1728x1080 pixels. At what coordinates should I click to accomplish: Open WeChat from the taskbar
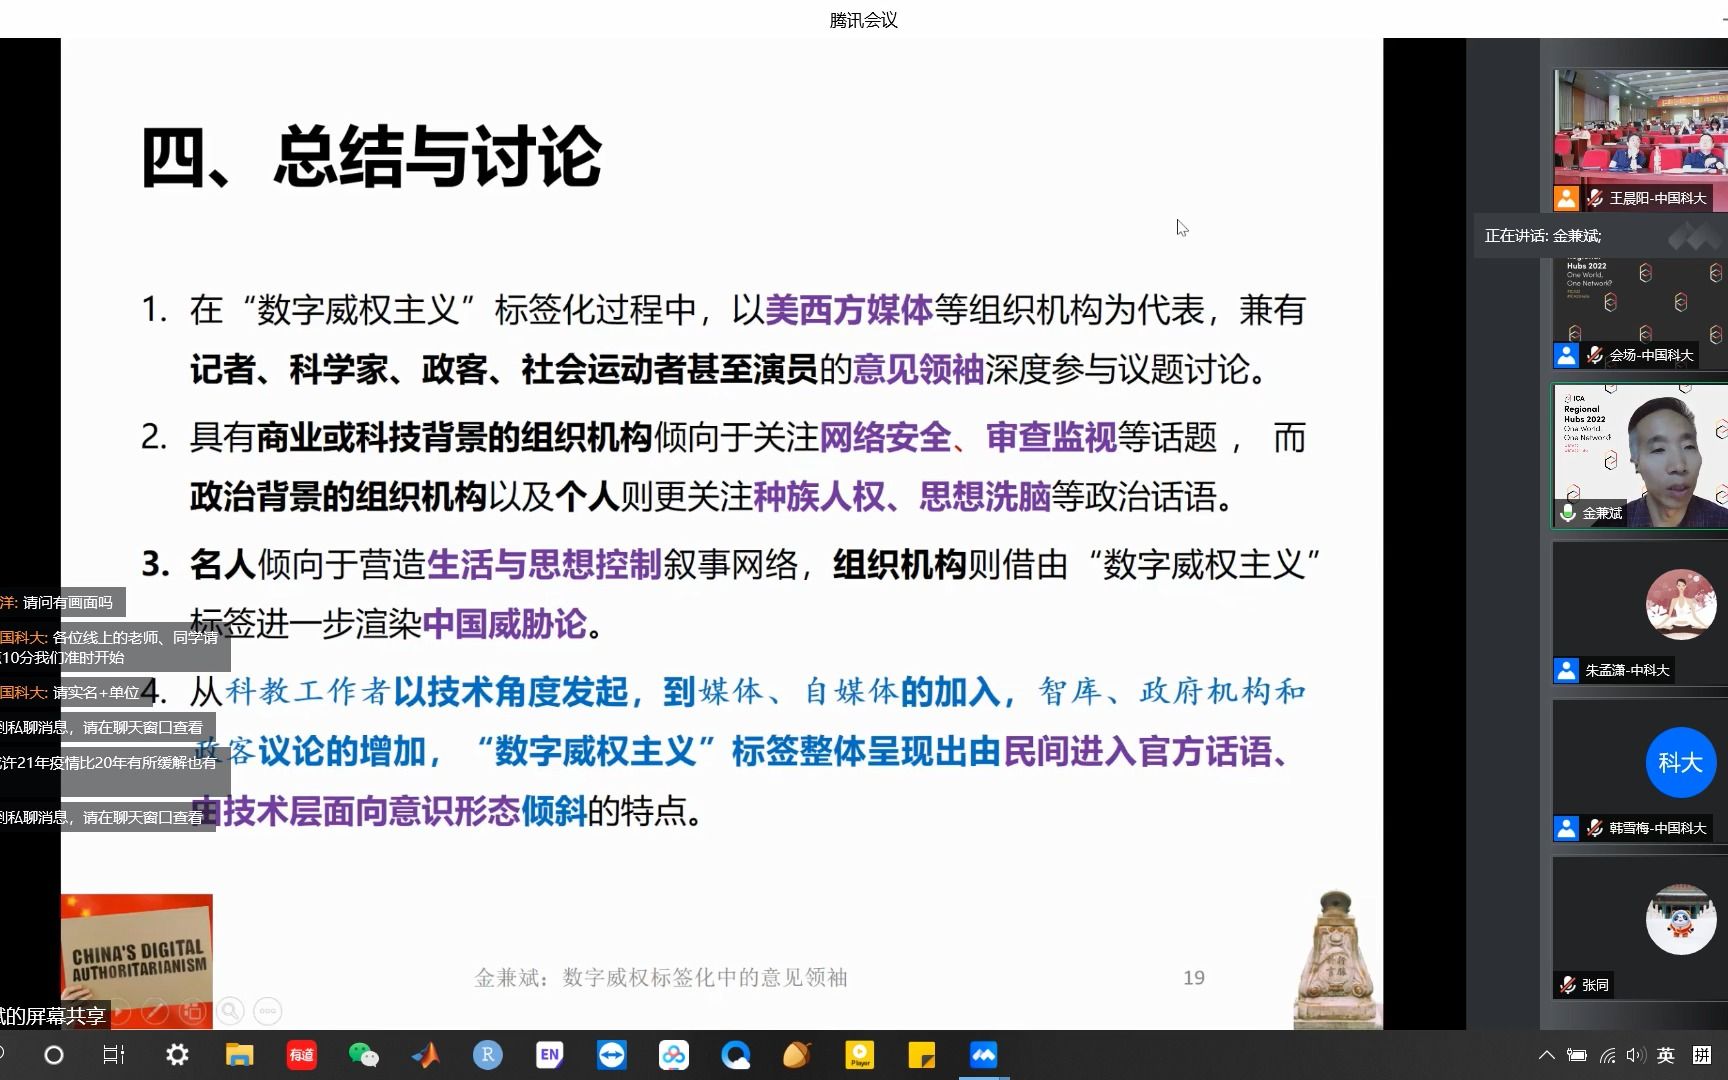coord(363,1055)
